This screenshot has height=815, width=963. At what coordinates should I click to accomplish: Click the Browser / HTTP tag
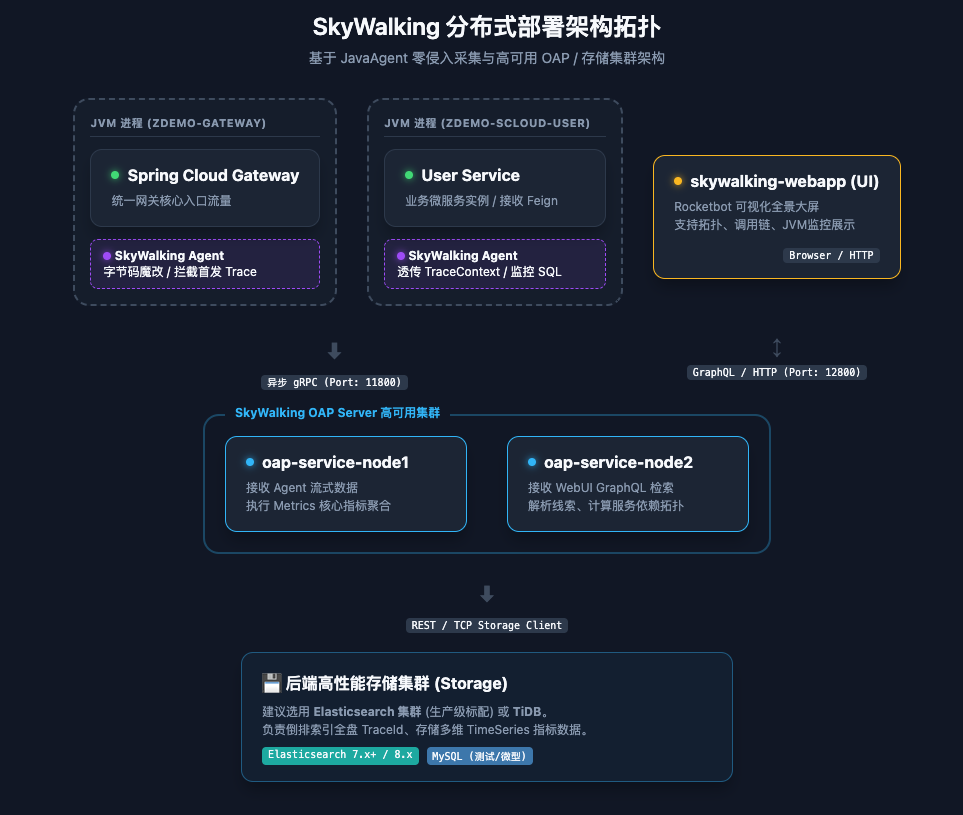pos(831,255)
